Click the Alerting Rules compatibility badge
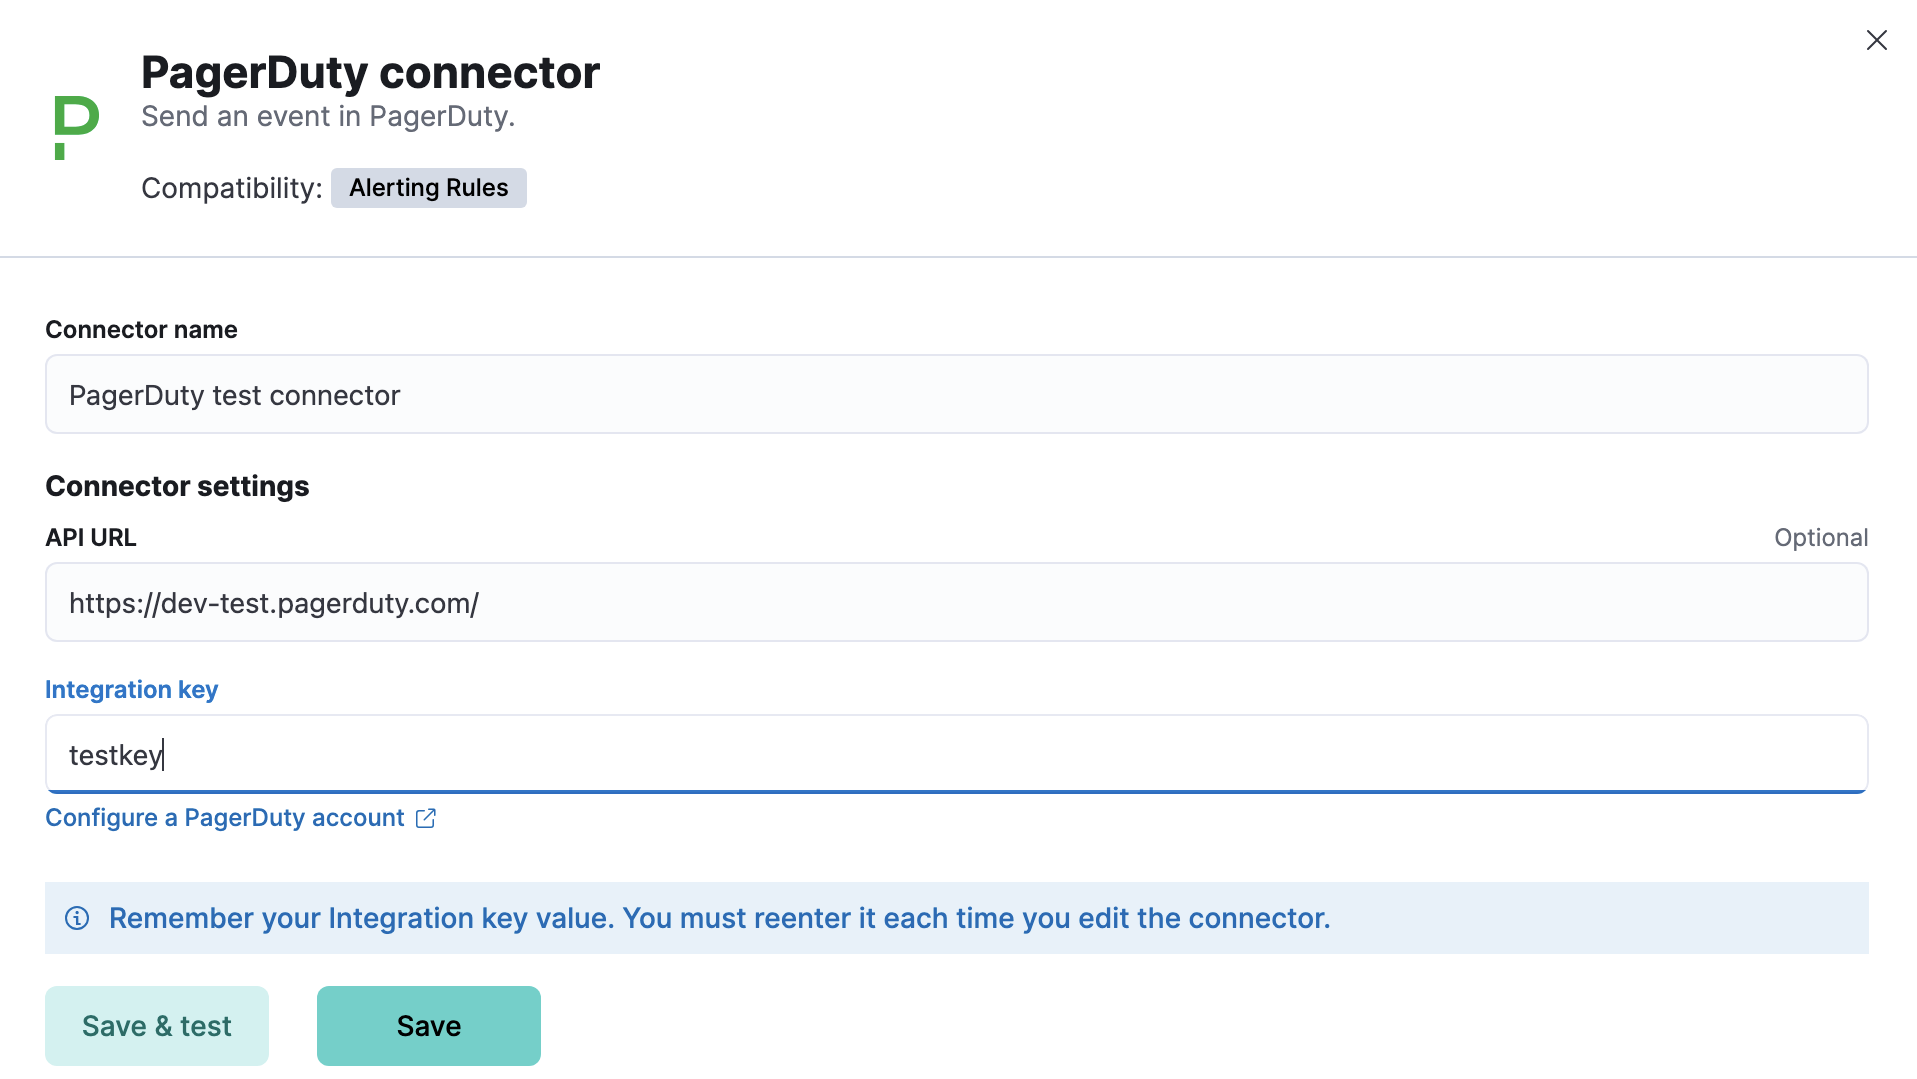This screenshot has height=1079, width=1917. [x=428, y=187]
